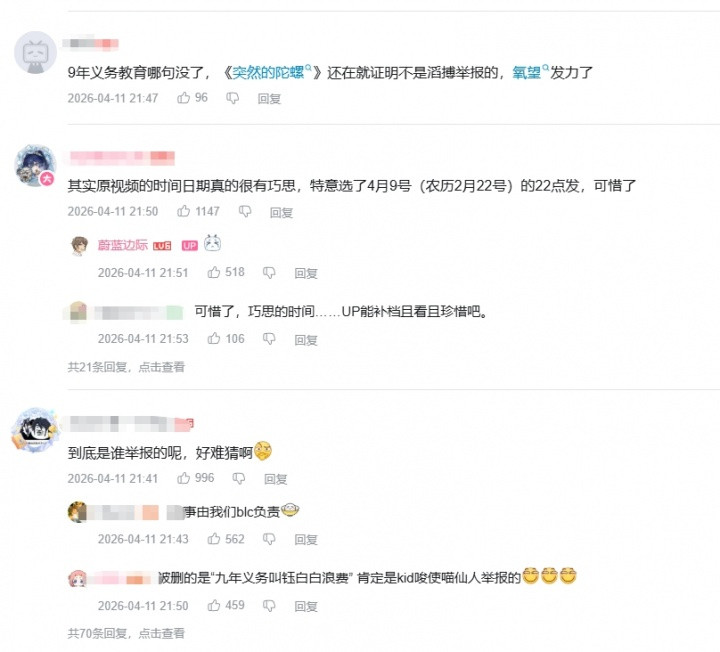Like 蔚蓝边际's reply with 518 likes
The height and width of the screenshot is (652, 720).
(x=214, y=272)
